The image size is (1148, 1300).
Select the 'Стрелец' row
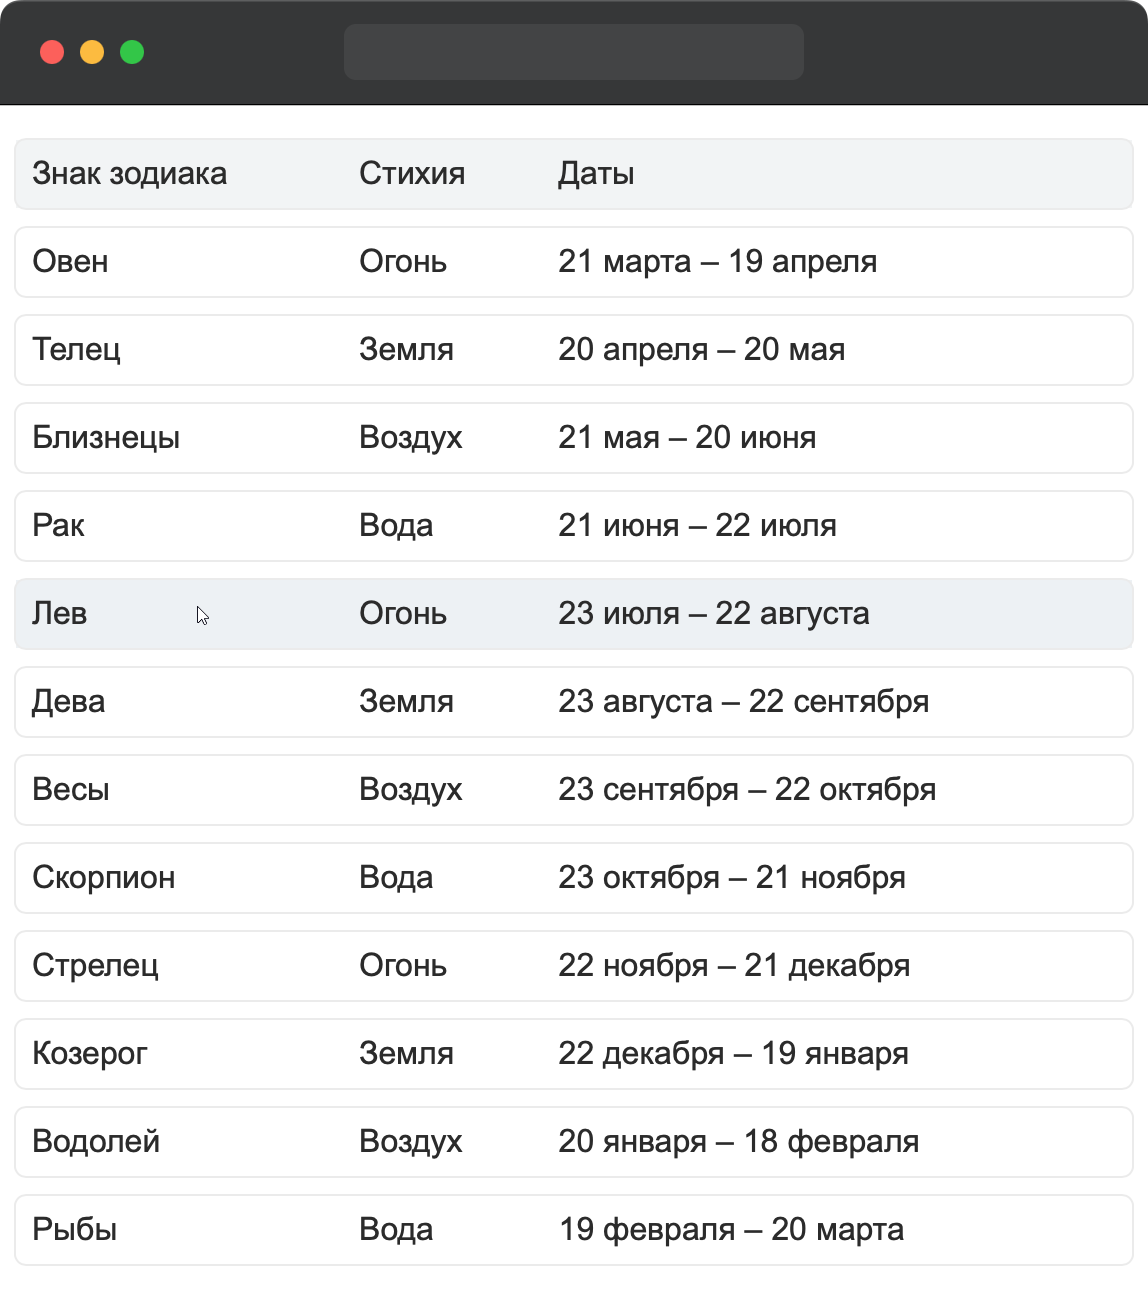click(573, 966)
